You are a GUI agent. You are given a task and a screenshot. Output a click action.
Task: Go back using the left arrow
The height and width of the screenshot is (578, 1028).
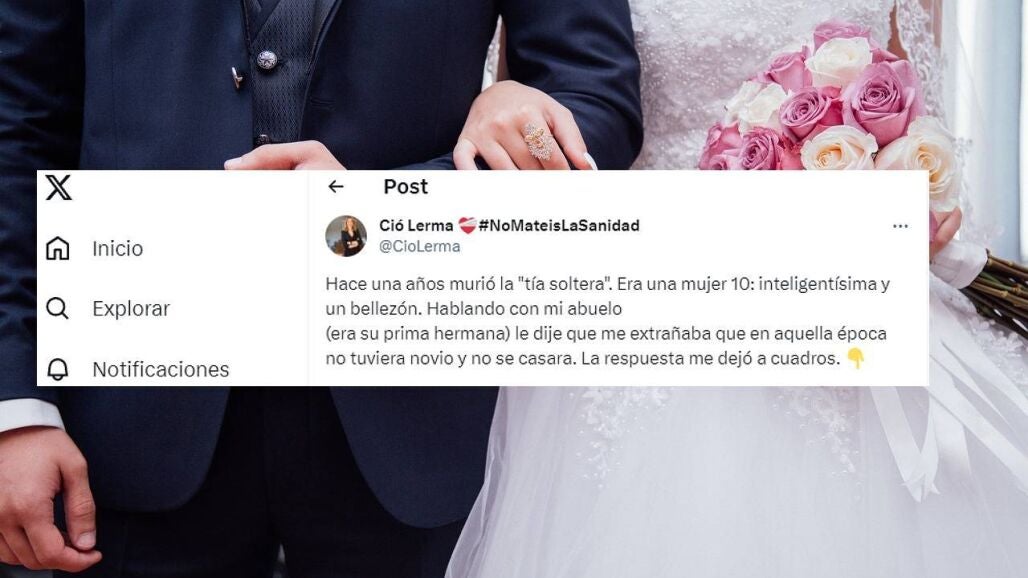pos(336,187)
